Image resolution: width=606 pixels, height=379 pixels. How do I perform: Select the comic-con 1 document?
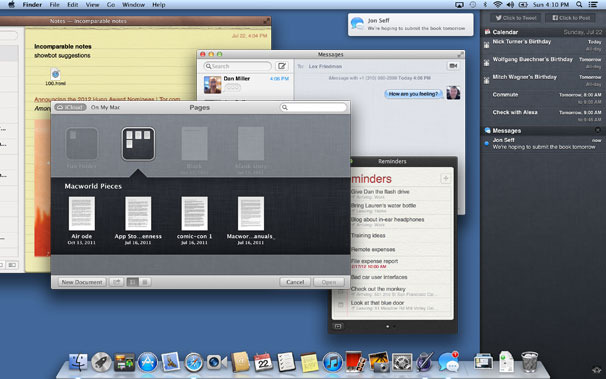(194, 213)
